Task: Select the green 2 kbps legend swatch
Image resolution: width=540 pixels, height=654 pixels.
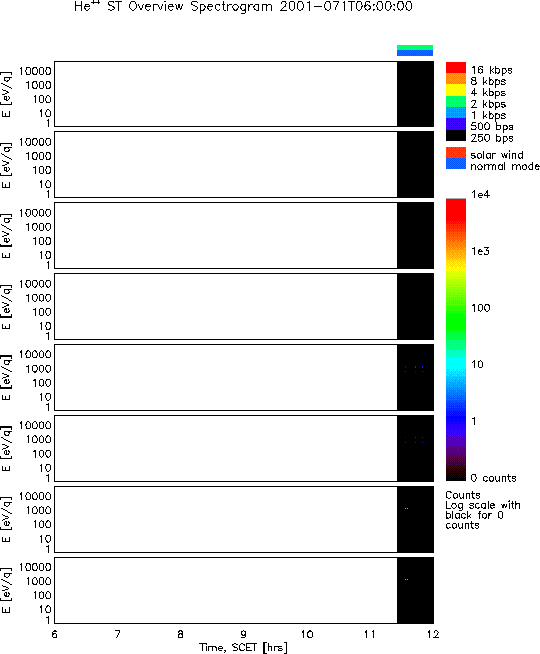Action: 456,101
